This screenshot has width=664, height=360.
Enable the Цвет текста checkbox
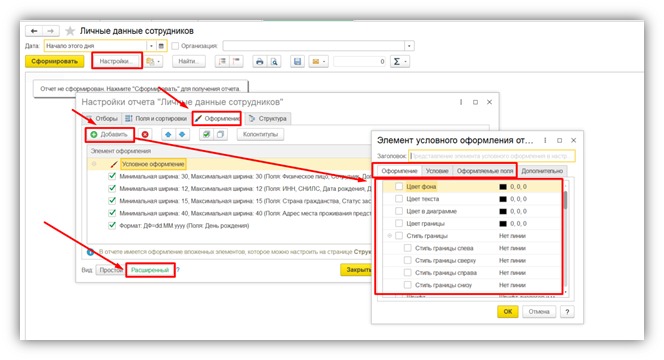click(398, 199)
